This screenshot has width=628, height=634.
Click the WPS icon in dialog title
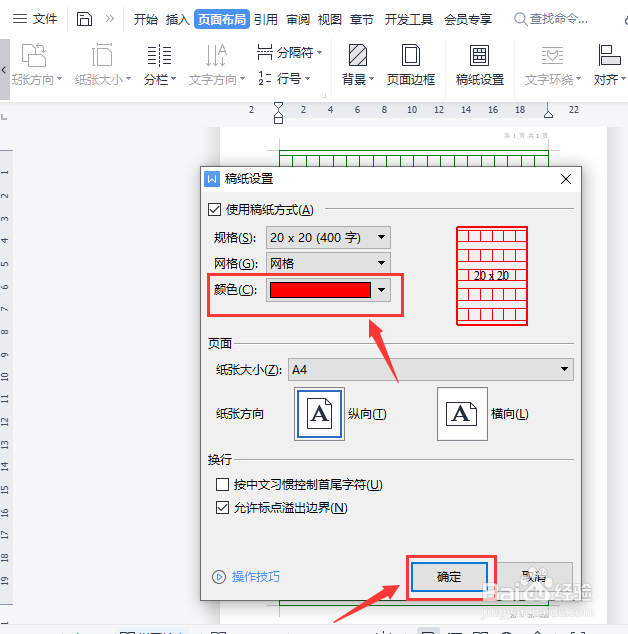pos(212,179)
